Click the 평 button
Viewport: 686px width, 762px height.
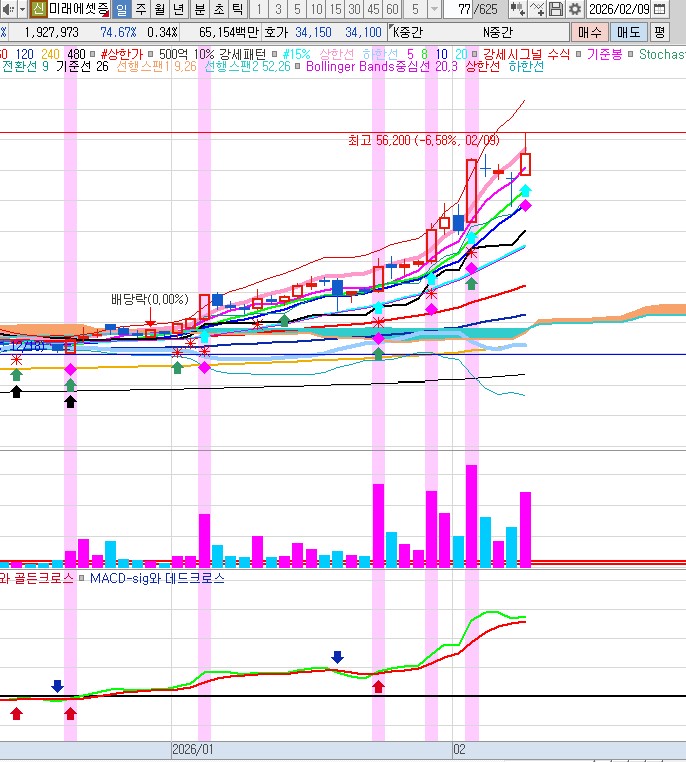[x=659, y=33]
